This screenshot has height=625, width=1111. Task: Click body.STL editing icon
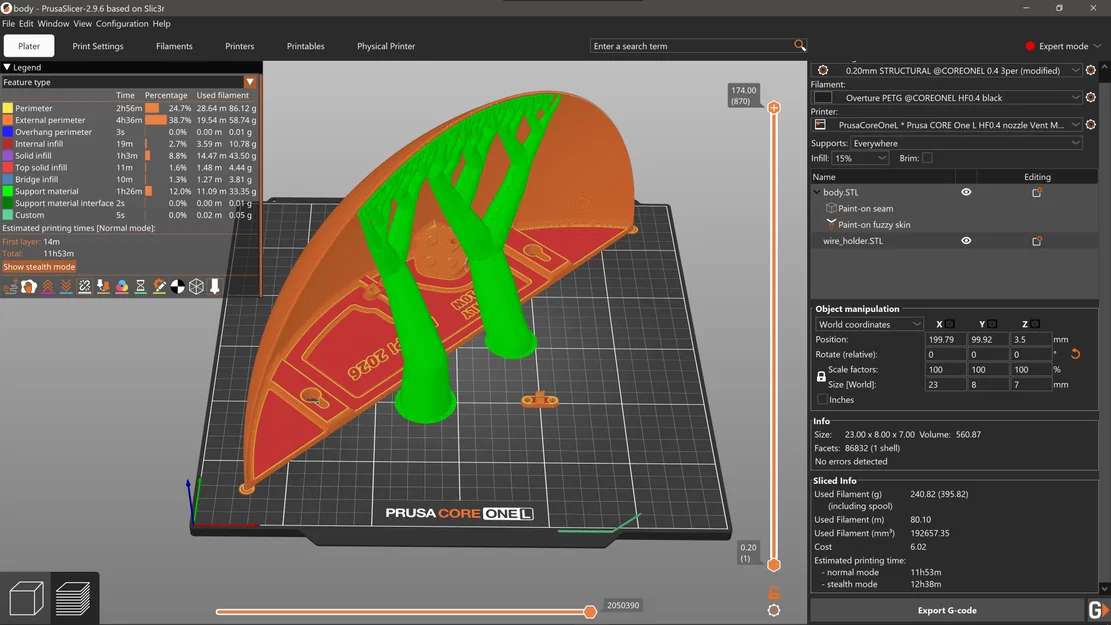point(1037,192)
